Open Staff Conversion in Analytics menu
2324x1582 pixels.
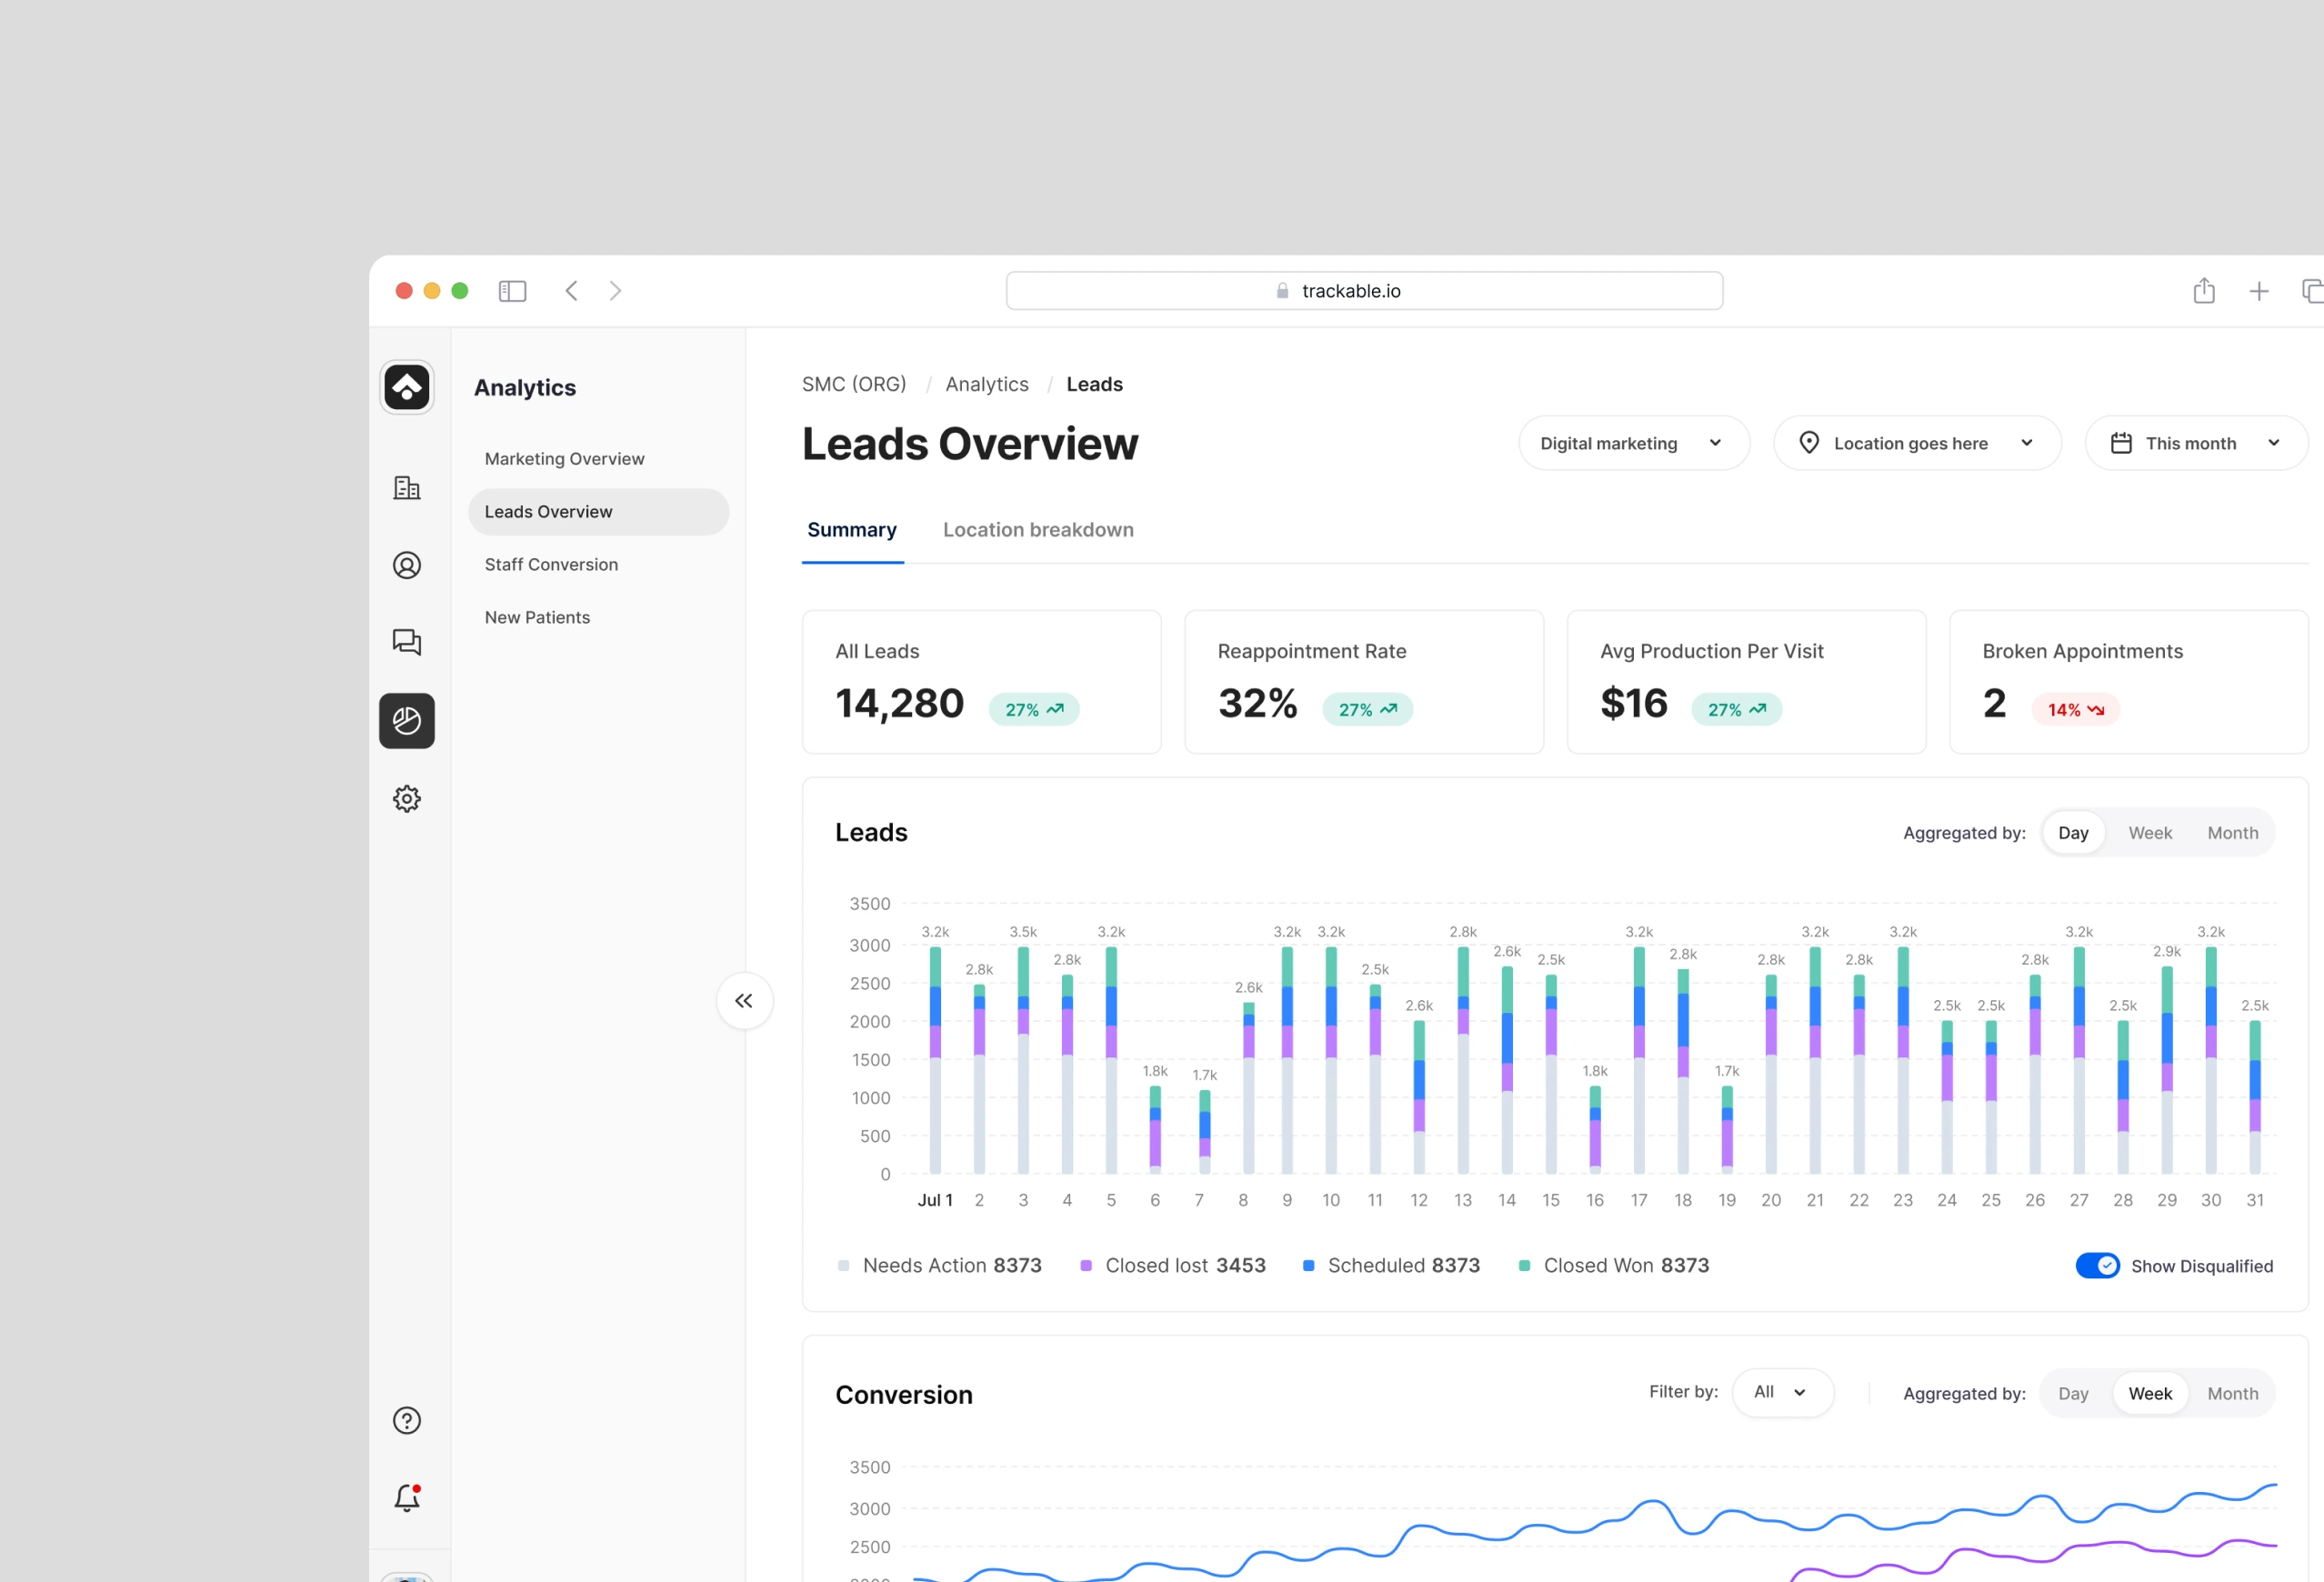[x=551, y=565]
